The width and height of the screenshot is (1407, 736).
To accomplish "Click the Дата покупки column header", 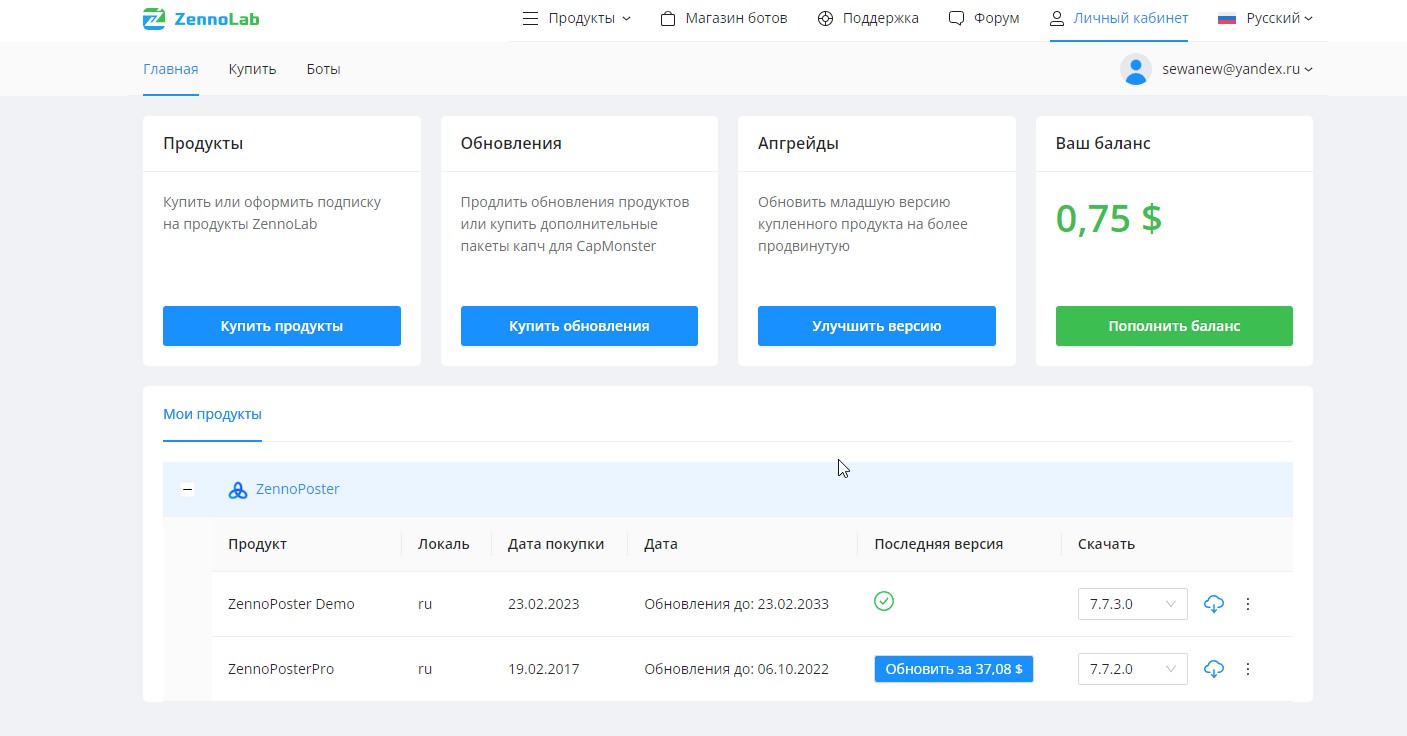I will coord(556,544).
